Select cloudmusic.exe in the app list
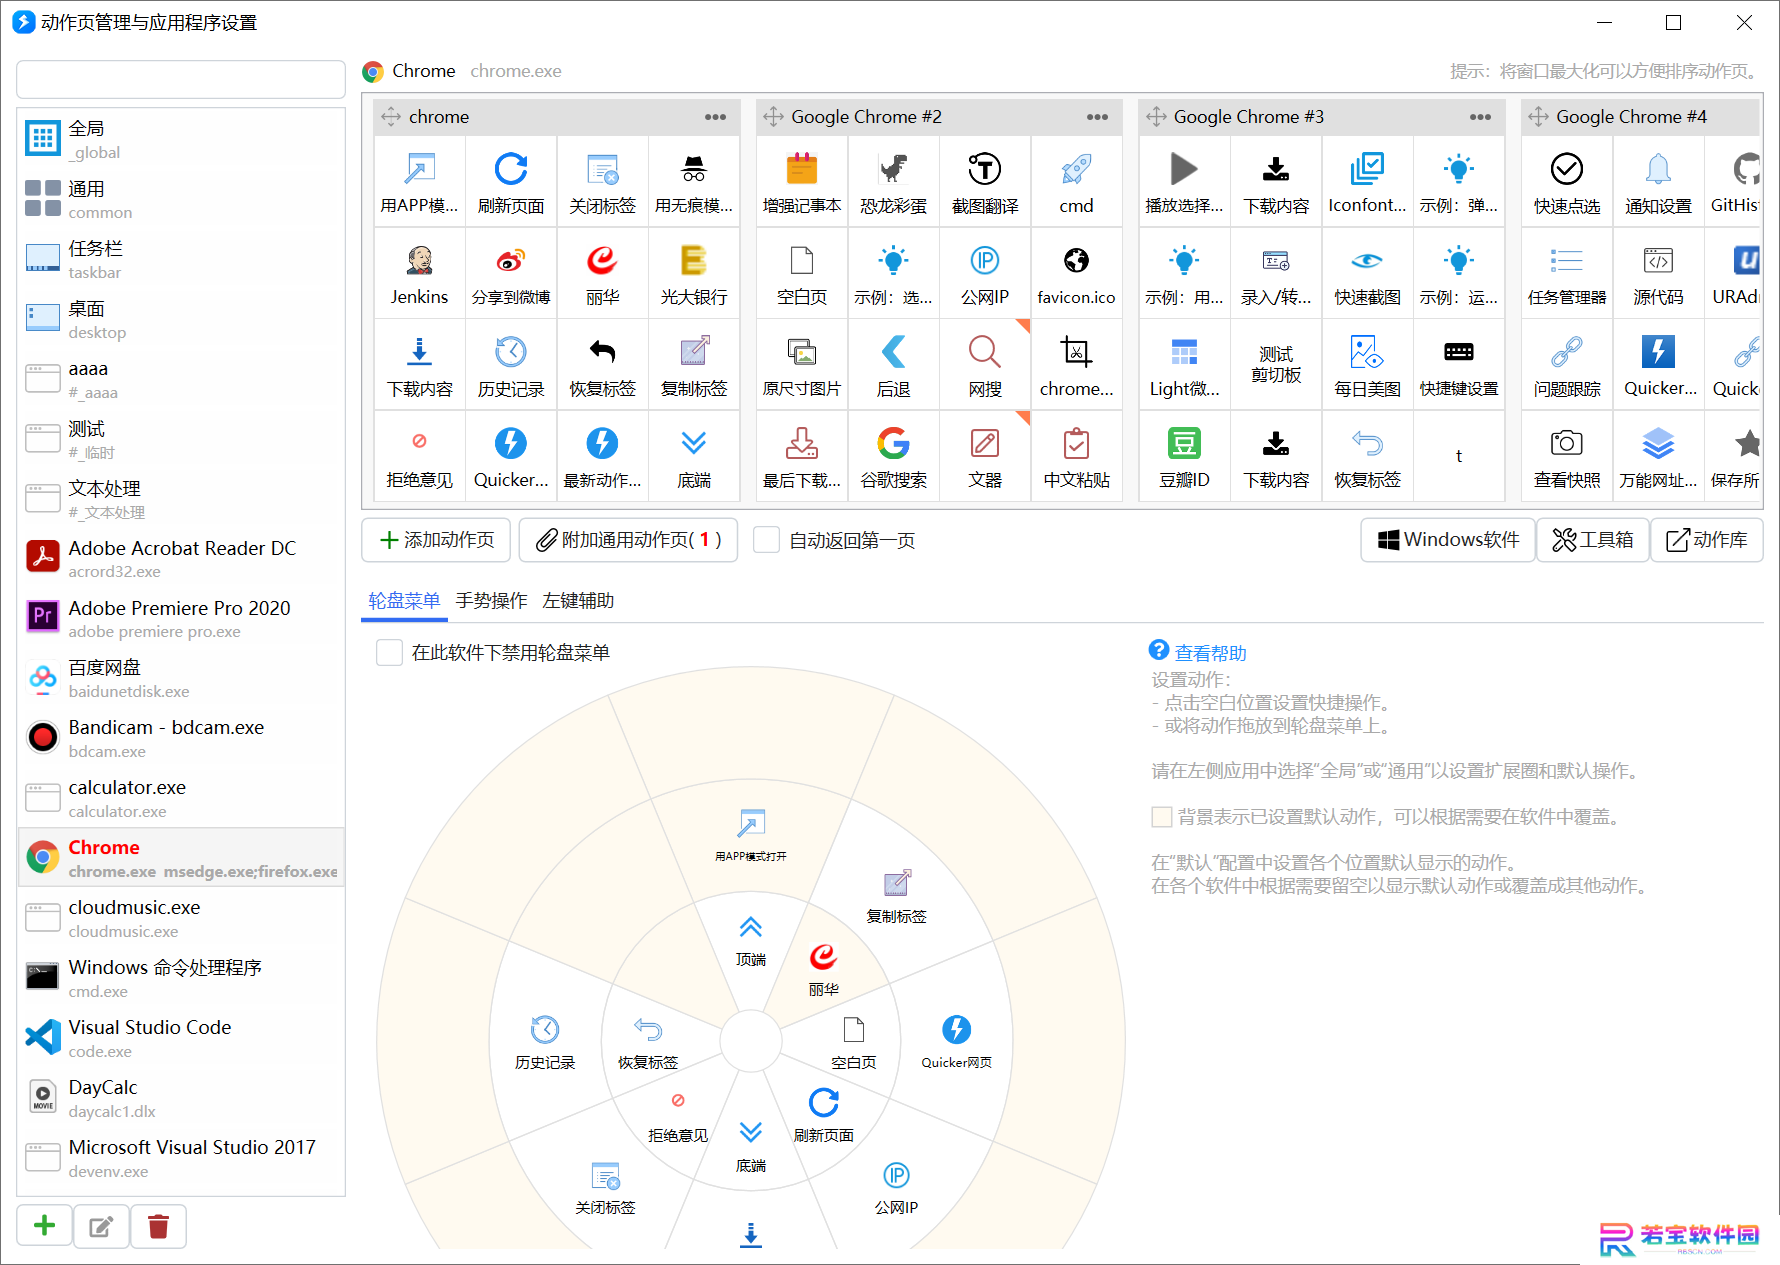The image size is (1780, 1265). [x=181, y=918]
